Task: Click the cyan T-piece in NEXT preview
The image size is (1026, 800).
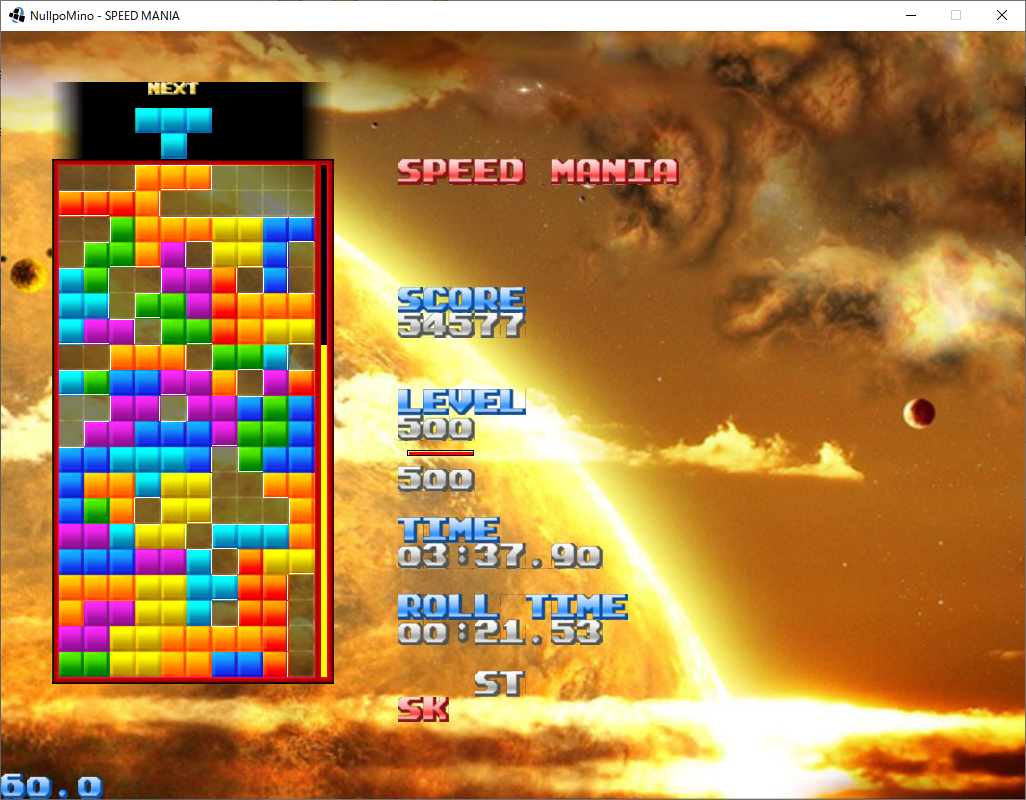Action: coord(173,133)
